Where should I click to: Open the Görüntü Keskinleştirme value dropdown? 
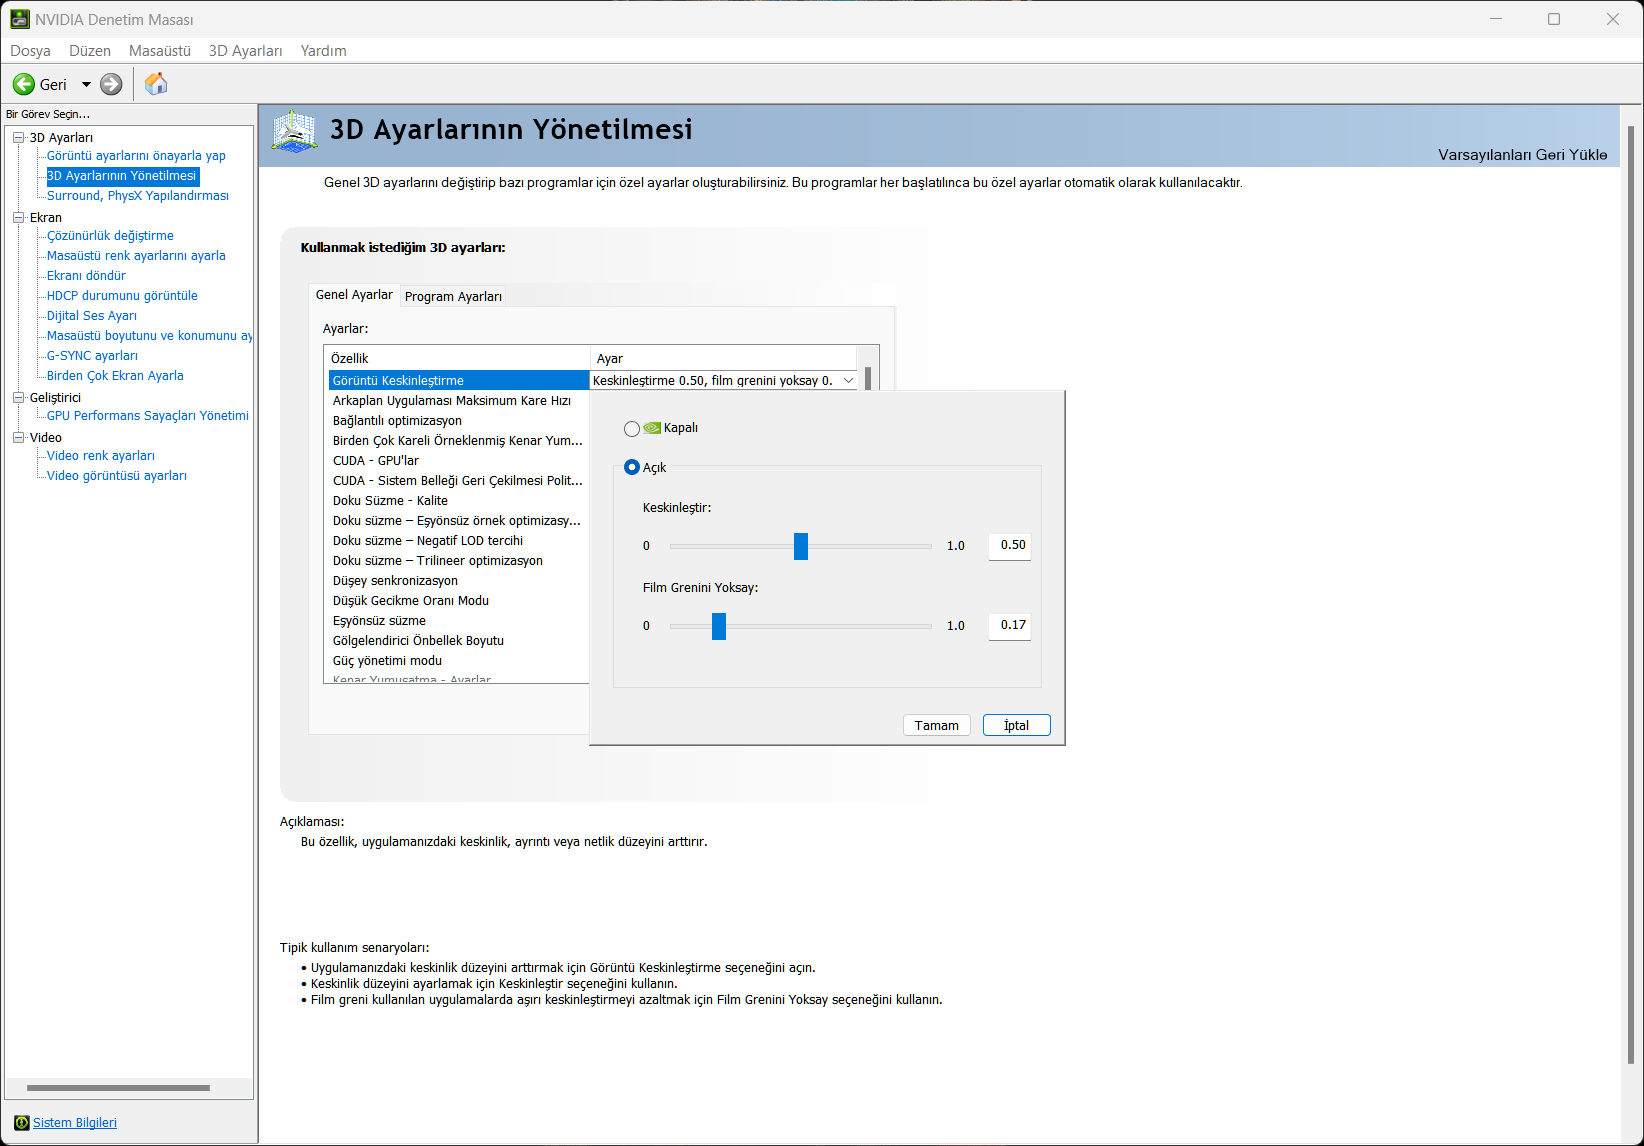click(x=848, y=380)
